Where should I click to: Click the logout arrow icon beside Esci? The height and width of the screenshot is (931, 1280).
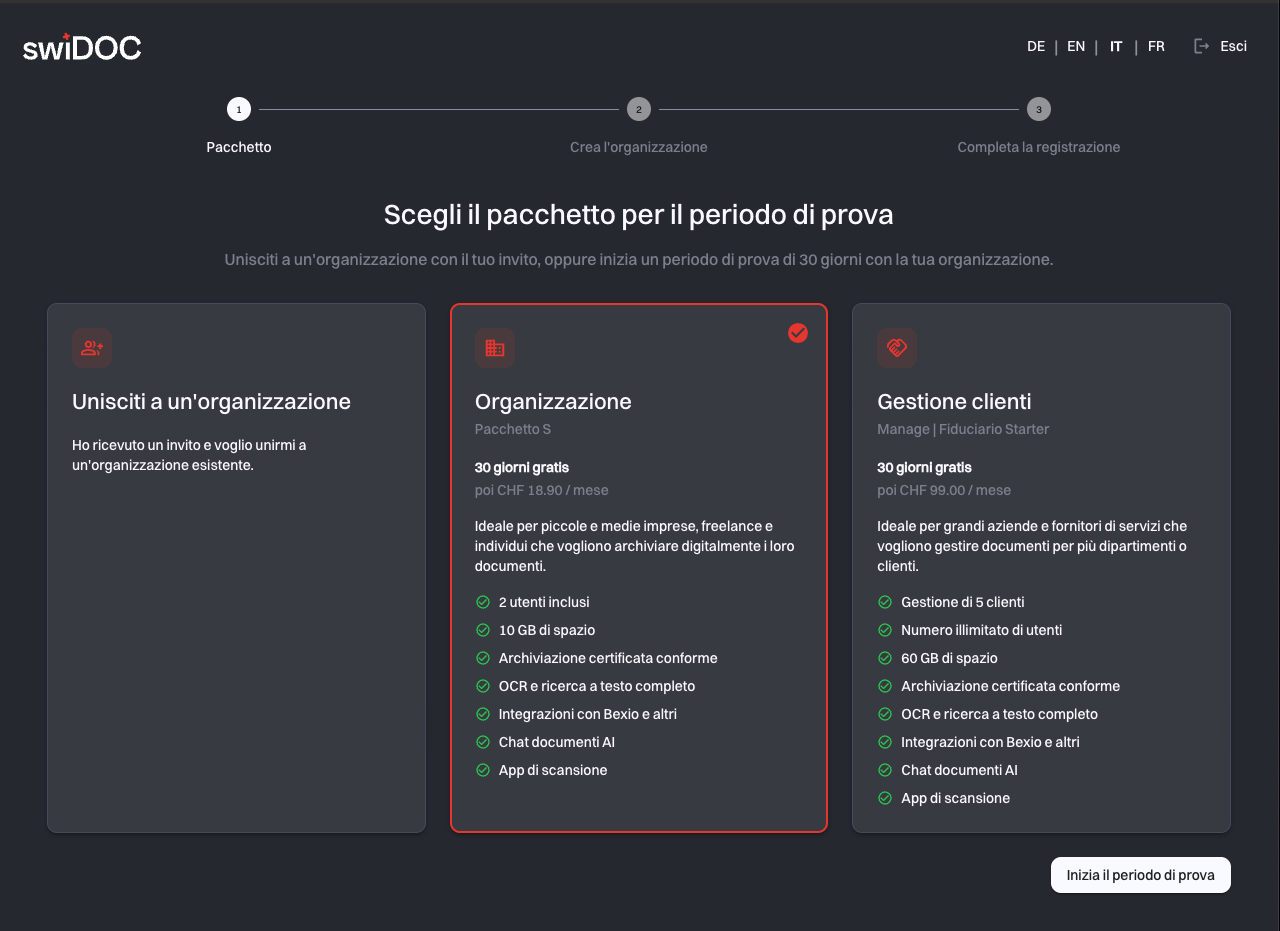(x=1202, y=46)
